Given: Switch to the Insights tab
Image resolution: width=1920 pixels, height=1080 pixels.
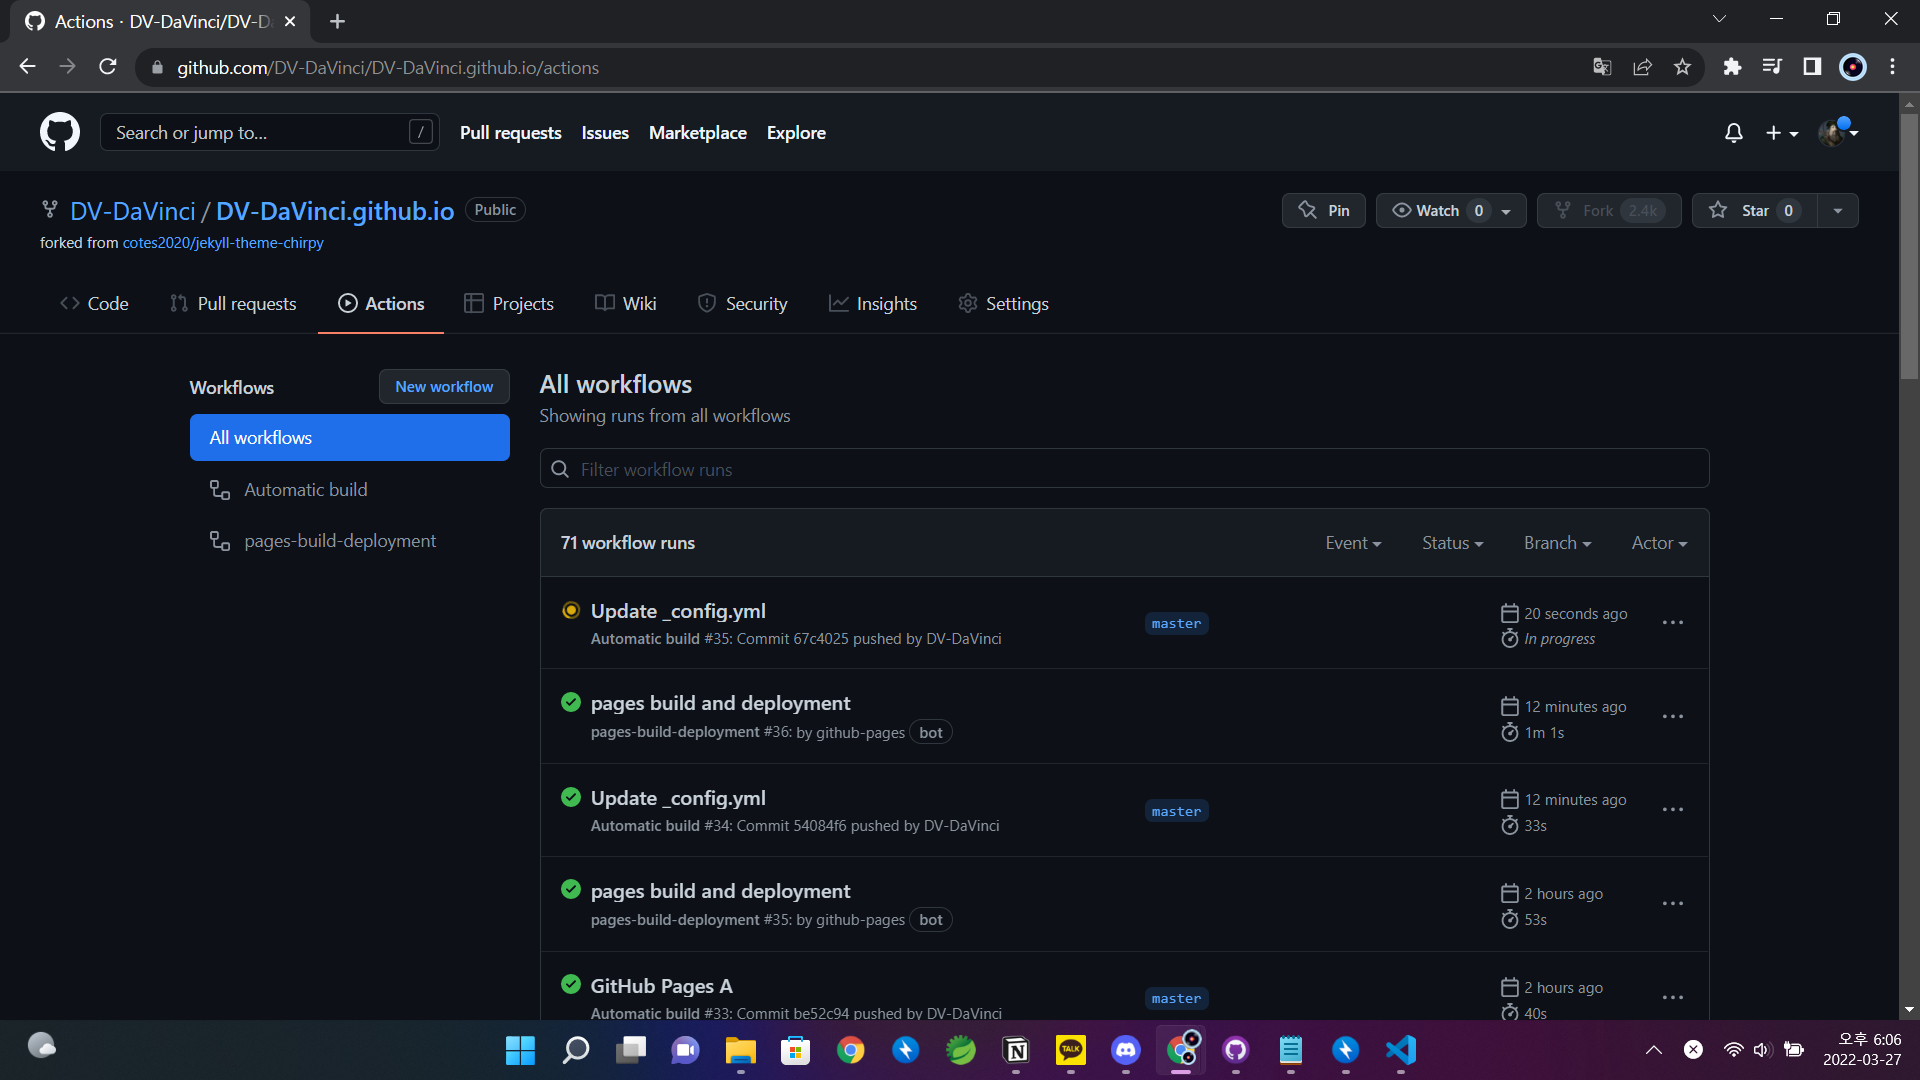Looking at the screenshot, I should point(873,304).
